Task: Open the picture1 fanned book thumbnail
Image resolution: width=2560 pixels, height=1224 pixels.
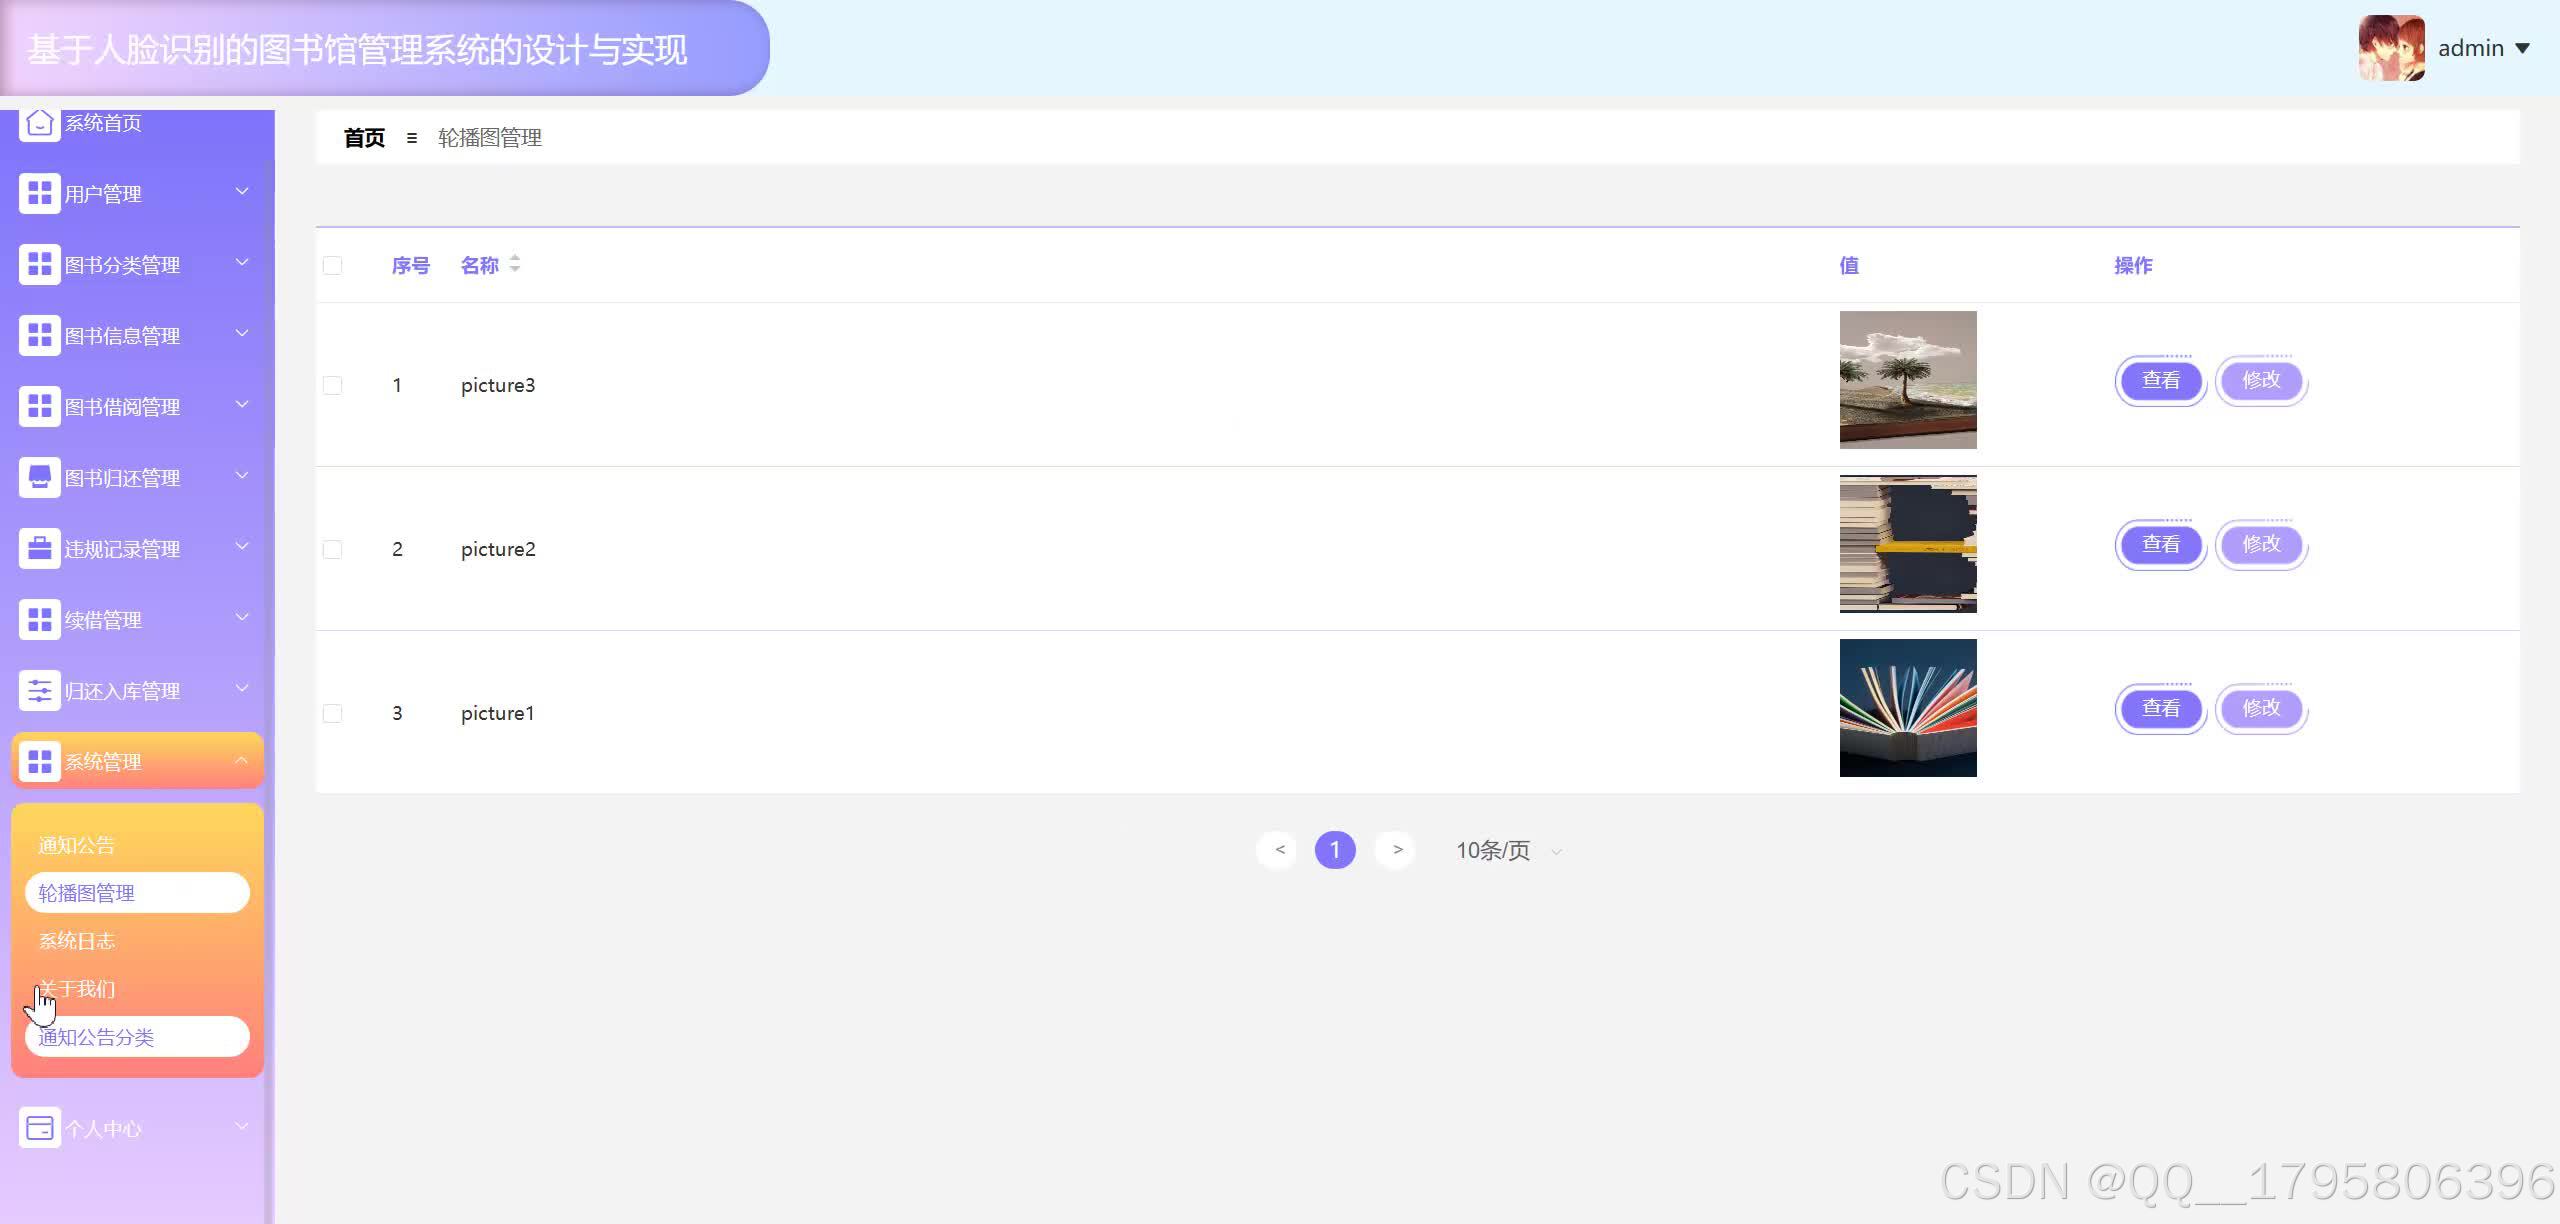Action: [1907, 708]
